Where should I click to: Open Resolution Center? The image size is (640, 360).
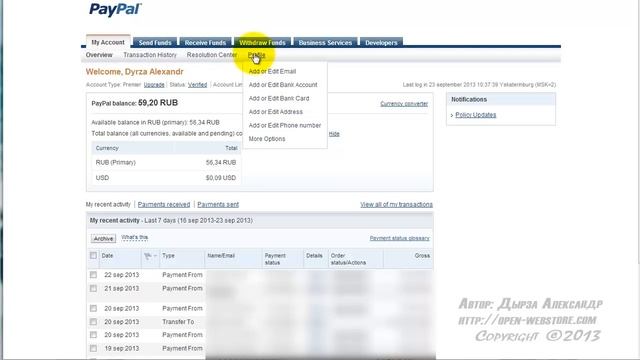(x=212, y=55)
